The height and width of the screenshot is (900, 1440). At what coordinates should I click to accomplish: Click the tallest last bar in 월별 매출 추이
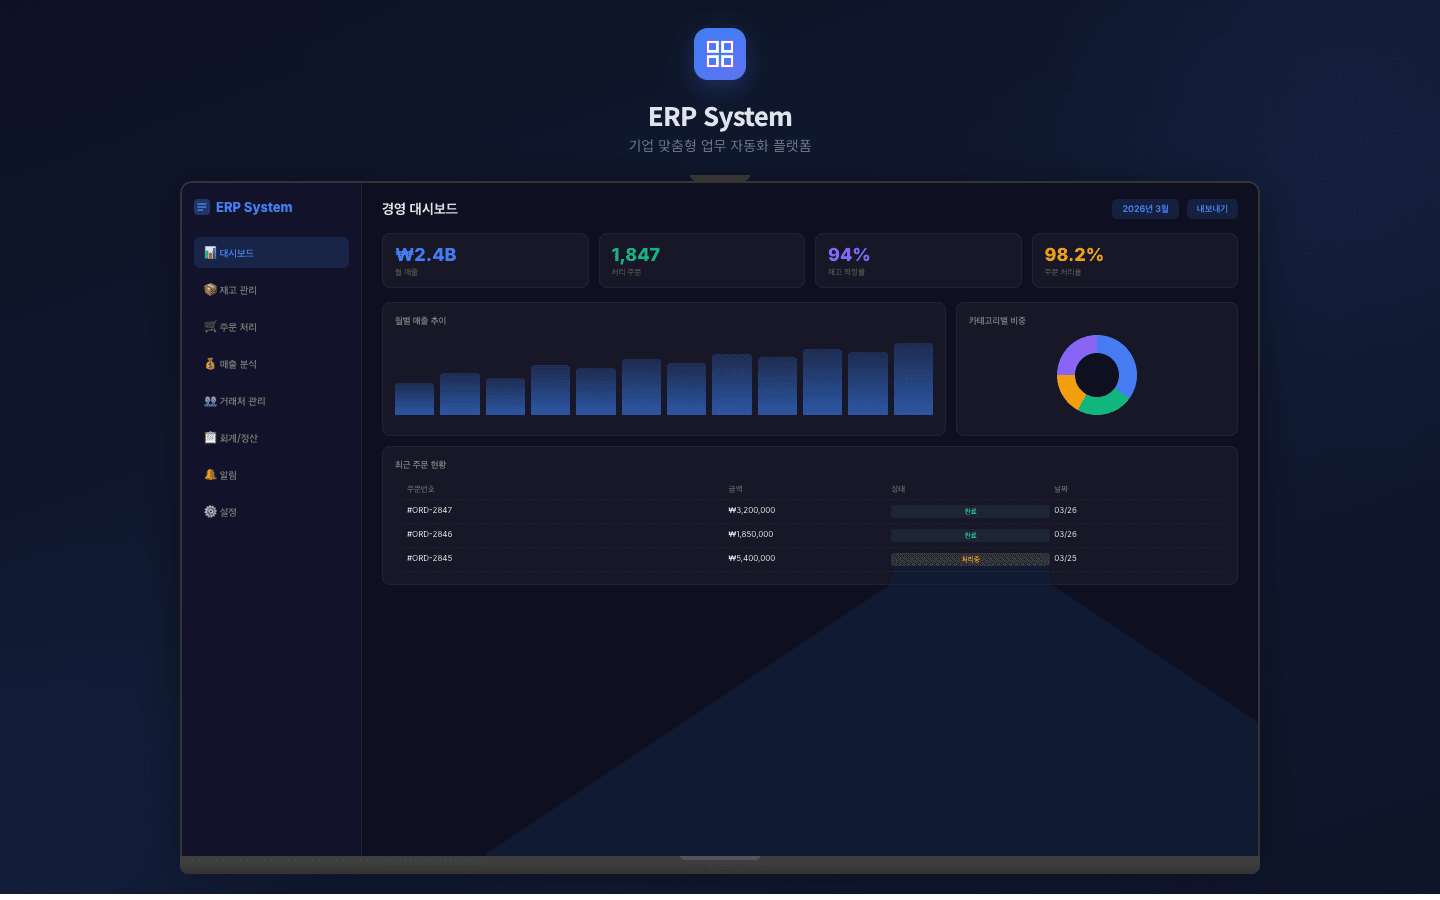click(913, 380)
